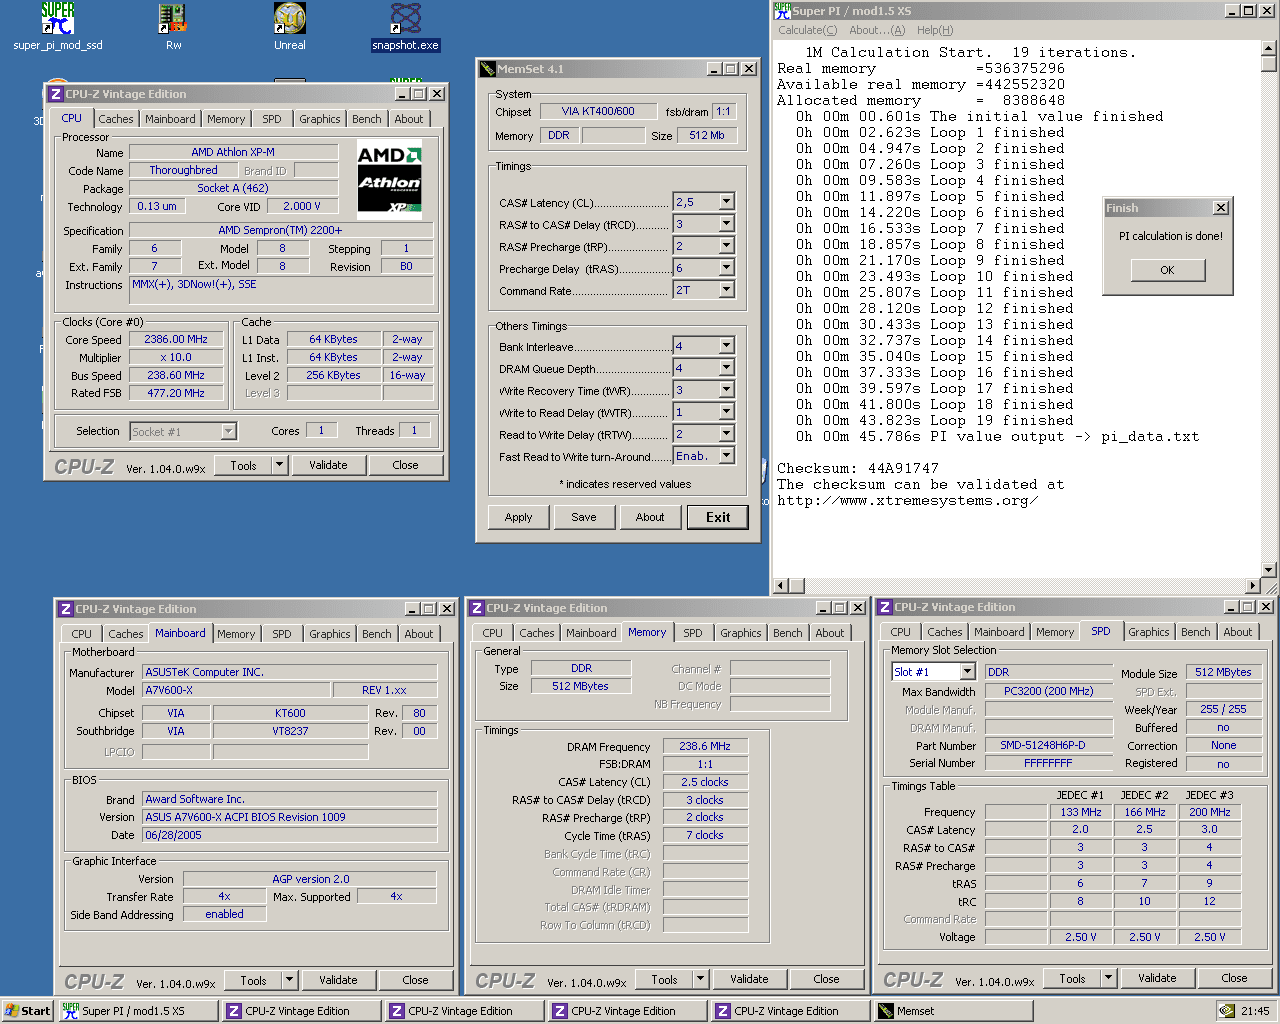Open the Calculate menu in Super PI
Viewport: 1280px width, 1024px height.
[808, 30]
